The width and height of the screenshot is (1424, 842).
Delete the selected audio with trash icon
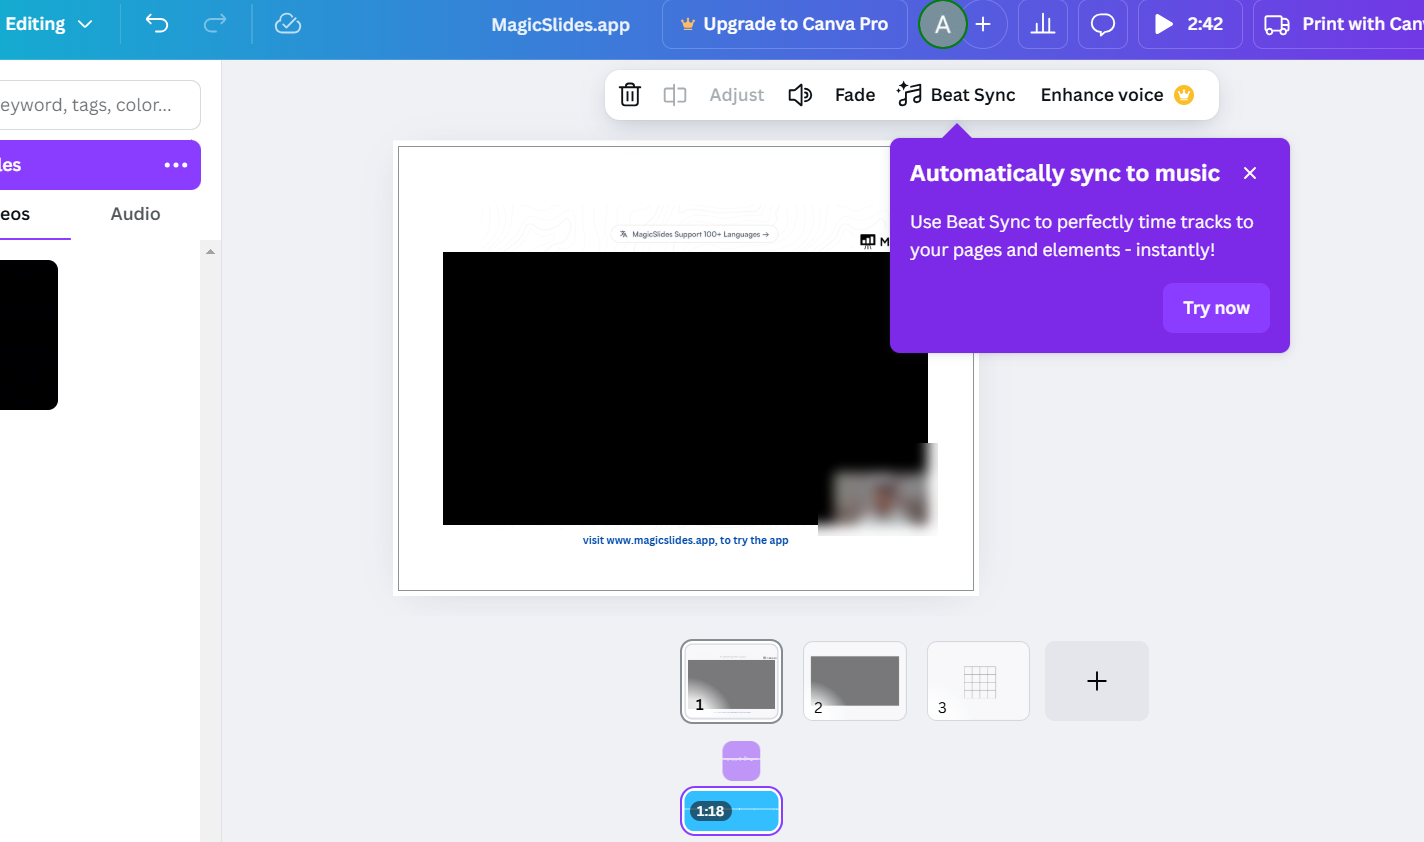(630, 95)
